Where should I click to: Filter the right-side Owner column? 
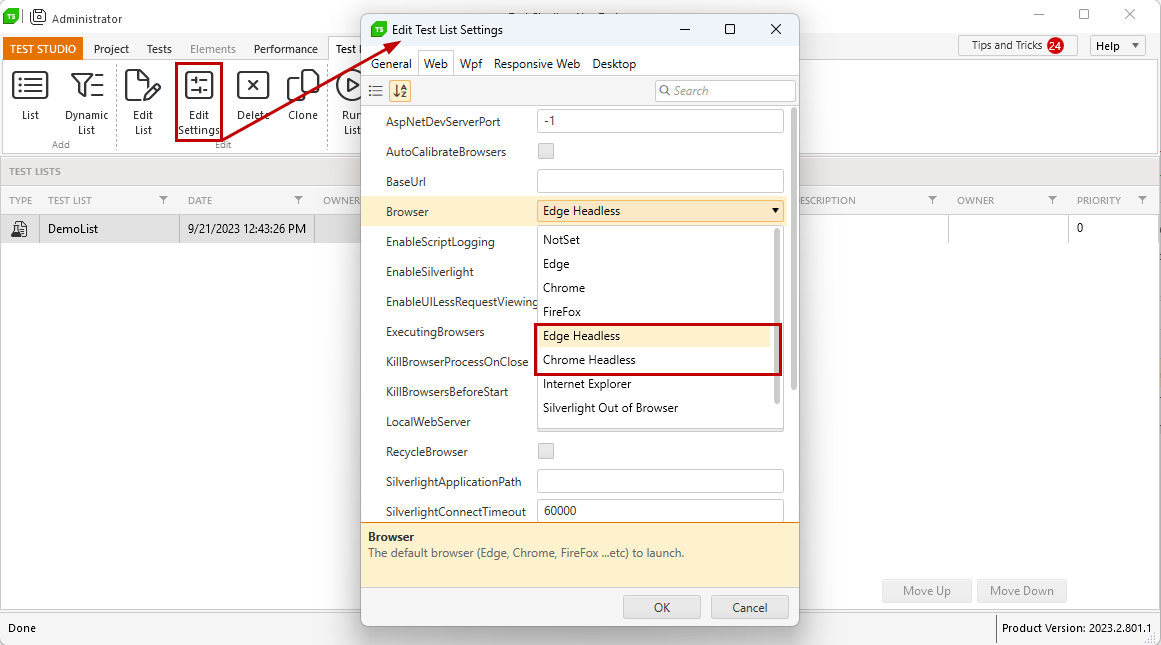click(1052, 200)
